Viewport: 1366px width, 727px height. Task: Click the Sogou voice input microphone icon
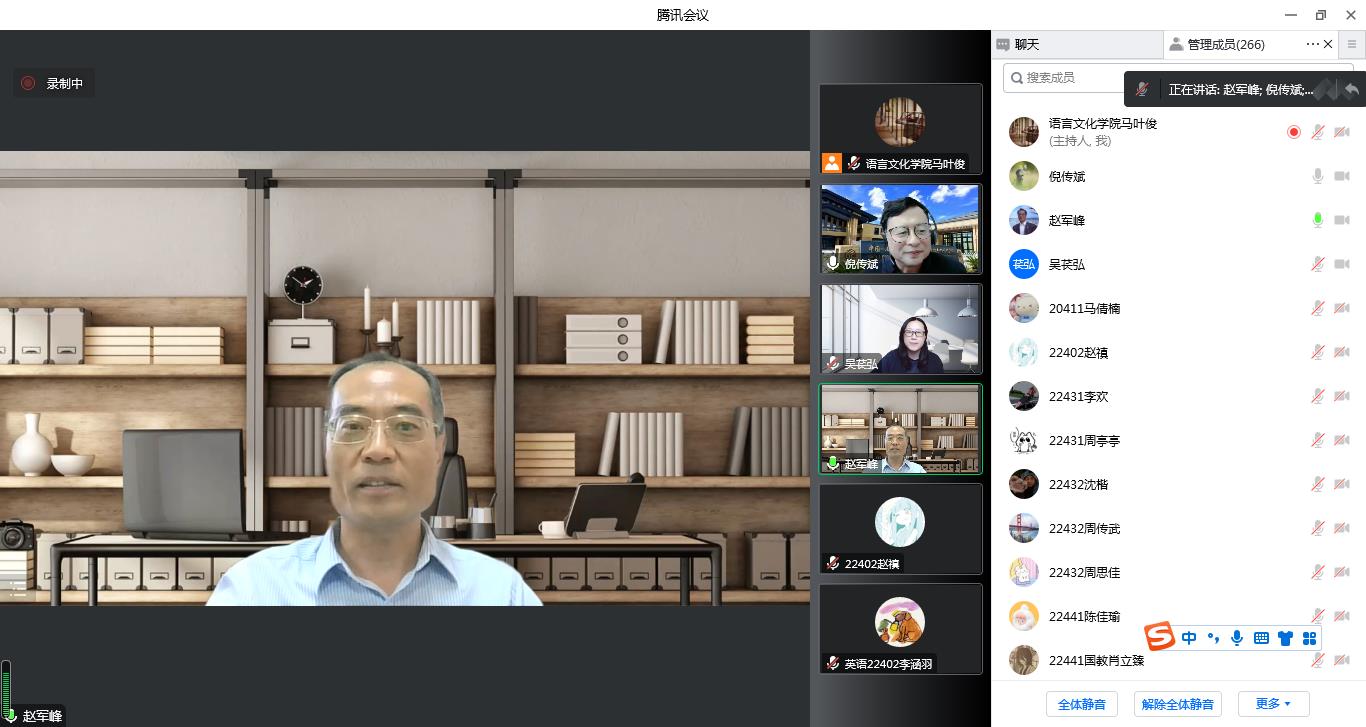1237,638
